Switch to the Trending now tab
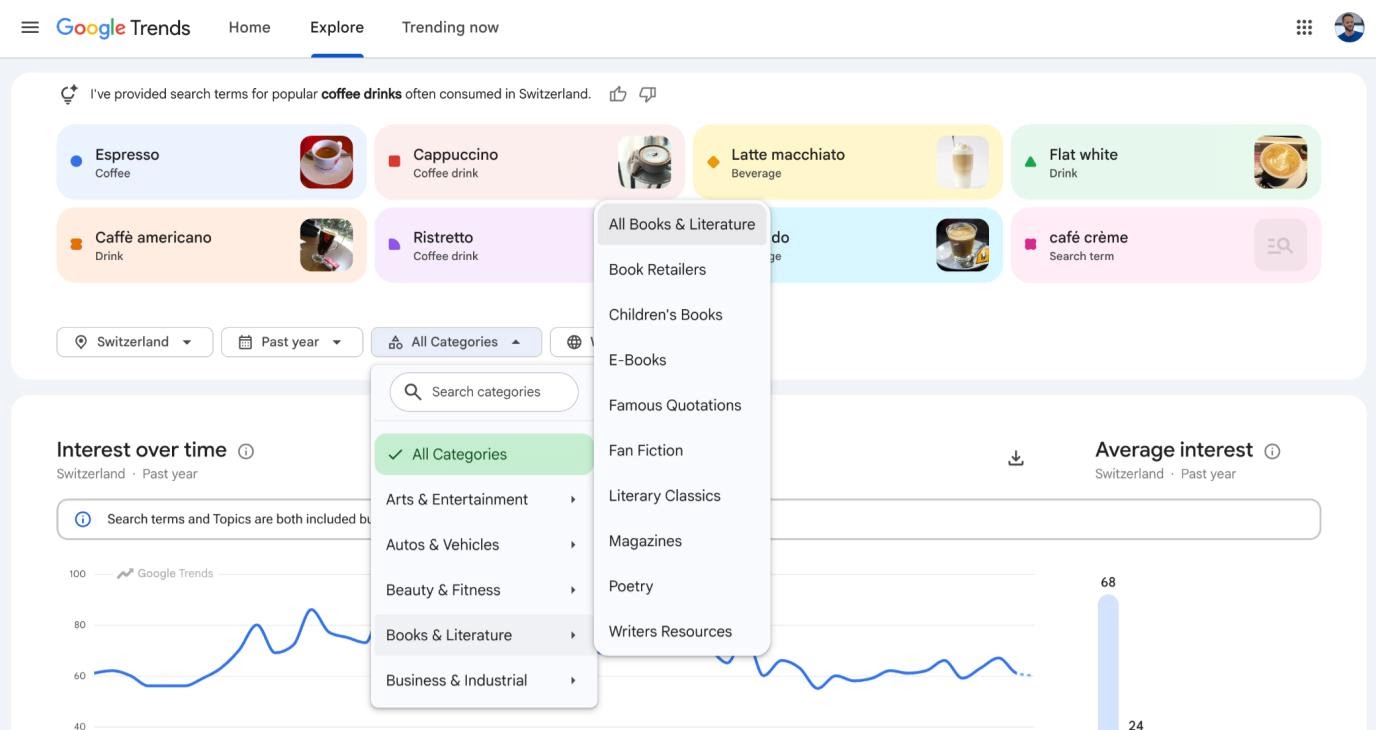Screen dimensions: 1376x730 point(450,27)
